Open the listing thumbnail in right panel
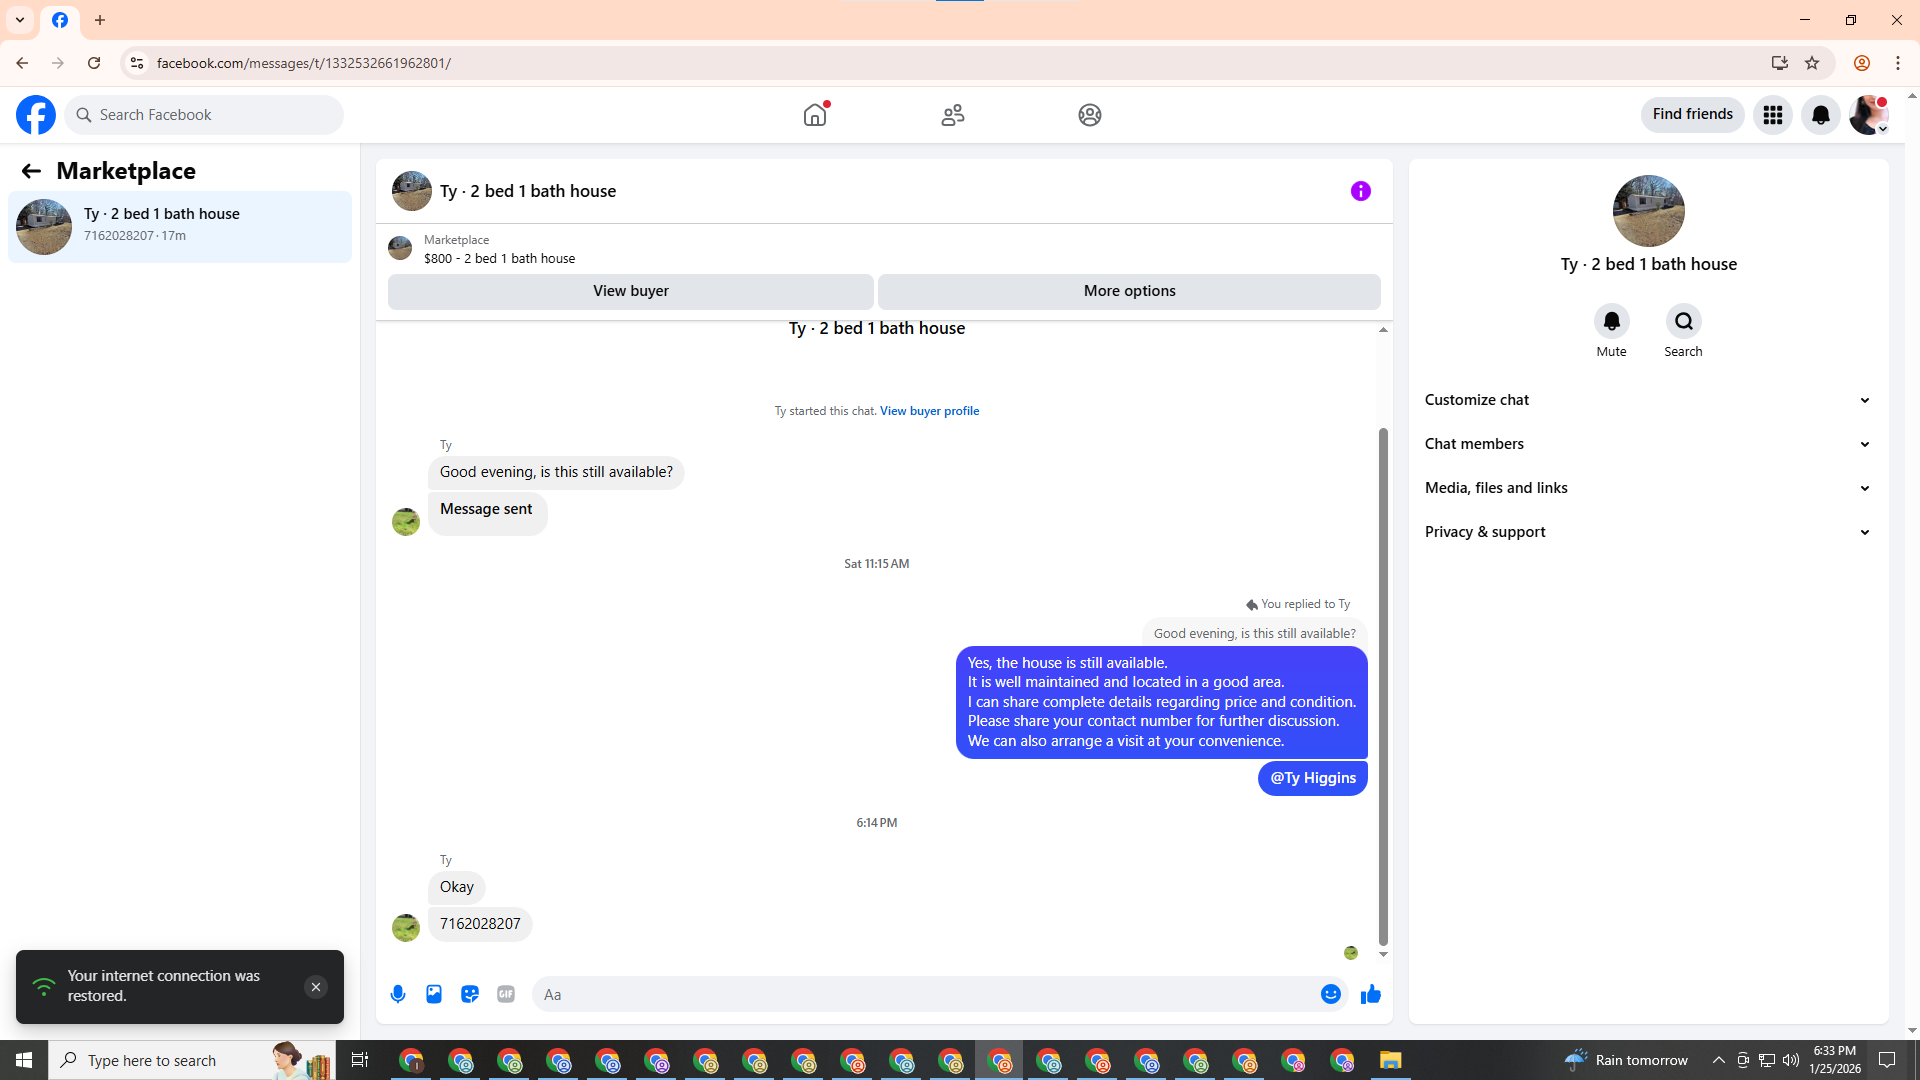The image size is (1920, 1080). (1649, 211)
